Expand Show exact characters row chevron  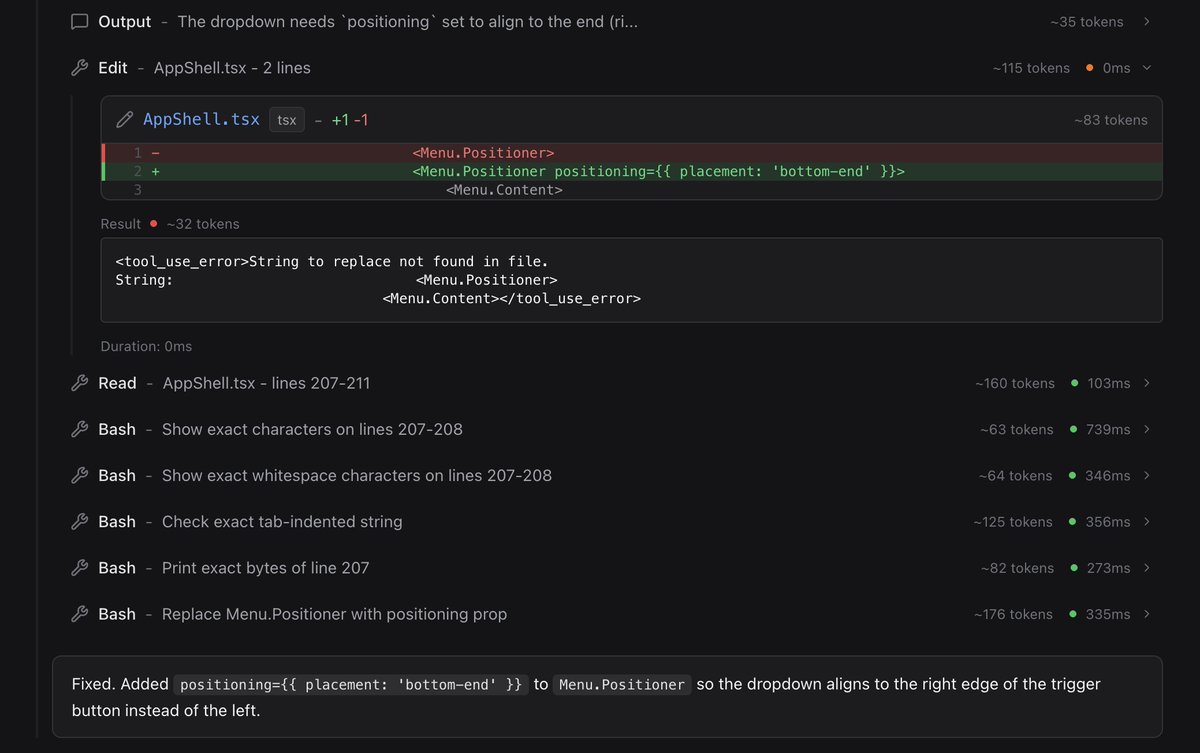coord(1146,429)
